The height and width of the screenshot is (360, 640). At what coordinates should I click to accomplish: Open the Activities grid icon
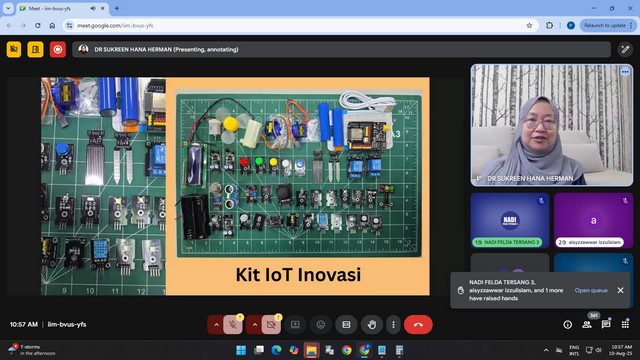625,324
